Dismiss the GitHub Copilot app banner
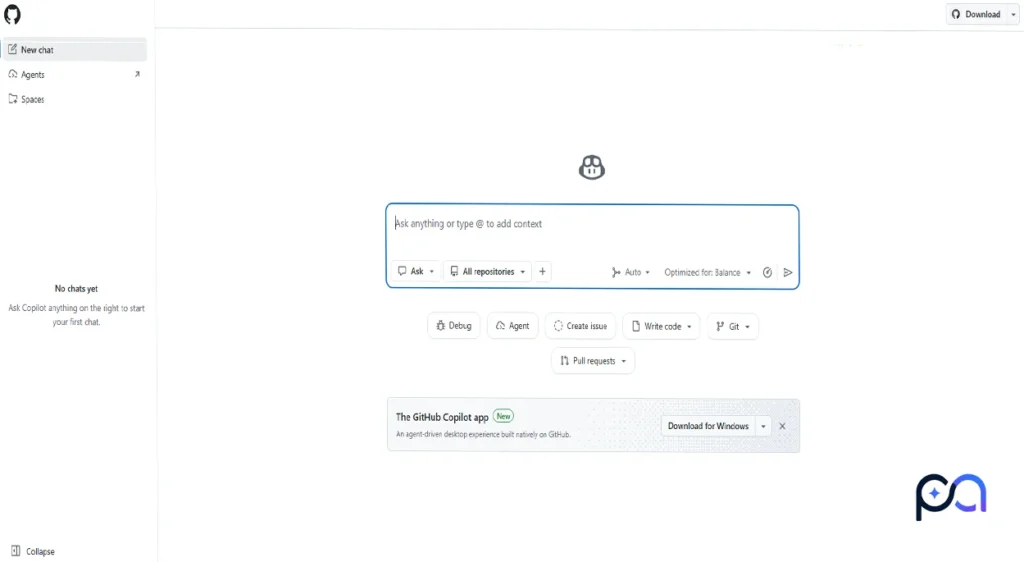Image resolution: width=1024 pixels, height=562 pixels. pos(782,426)
